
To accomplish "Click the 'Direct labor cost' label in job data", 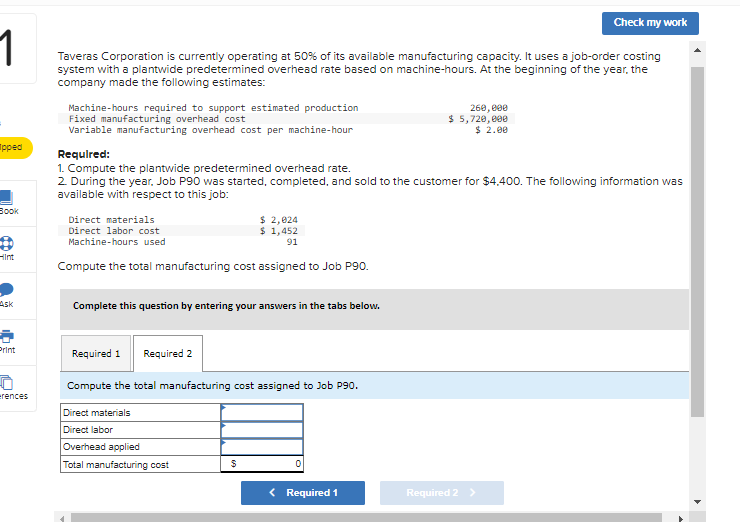I will pyautogui.click(x=114, y=231).
